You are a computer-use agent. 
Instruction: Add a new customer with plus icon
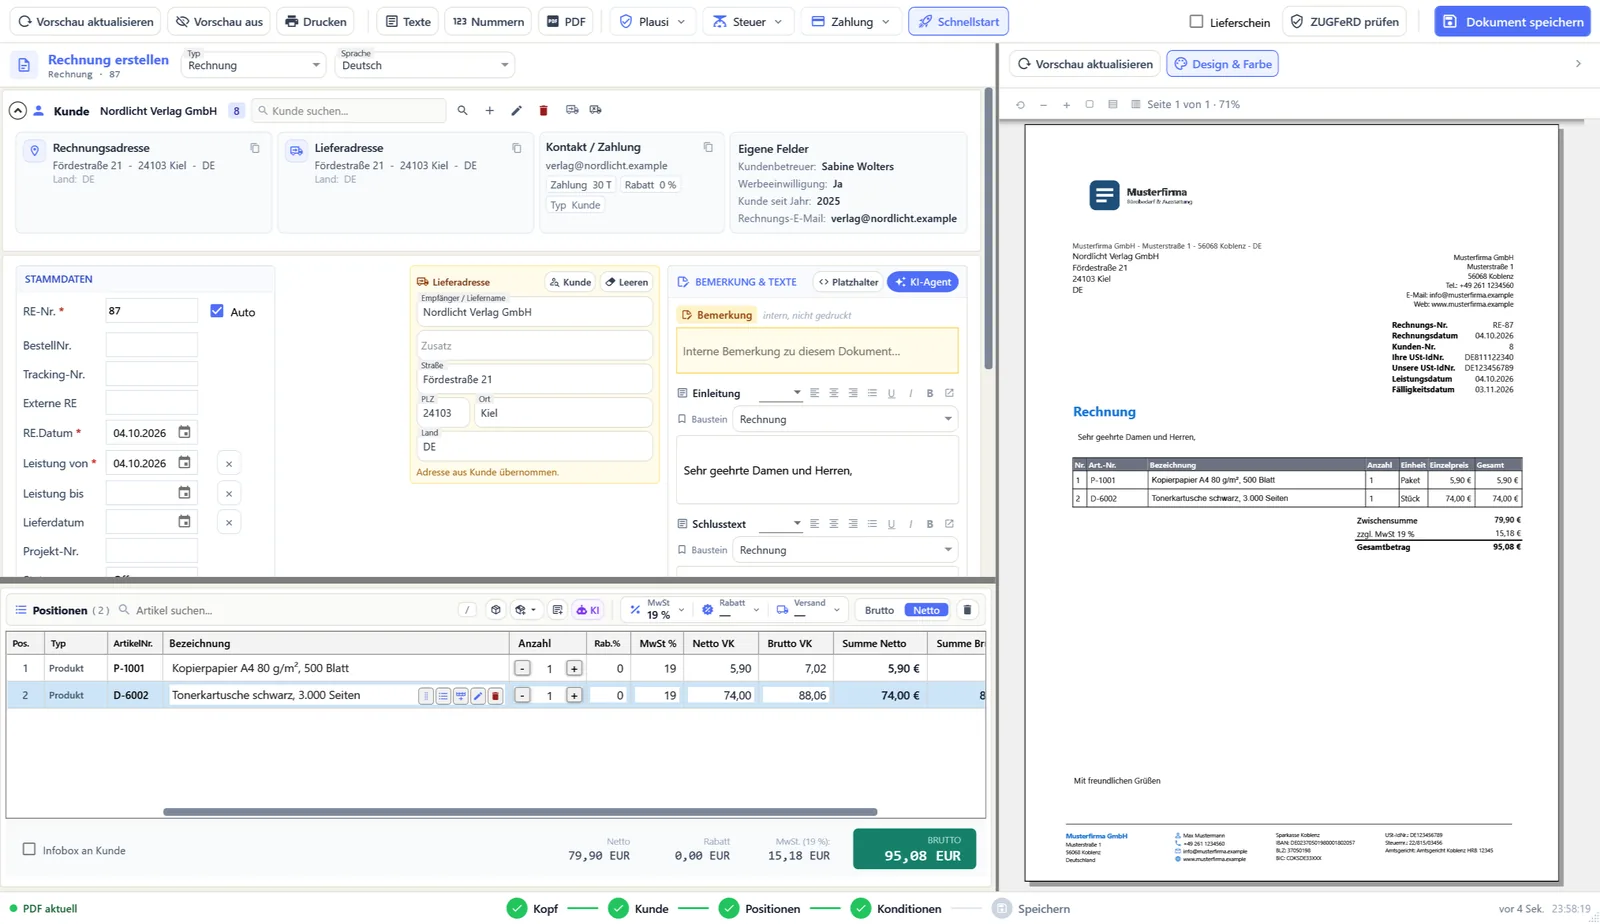click(489, 111)
